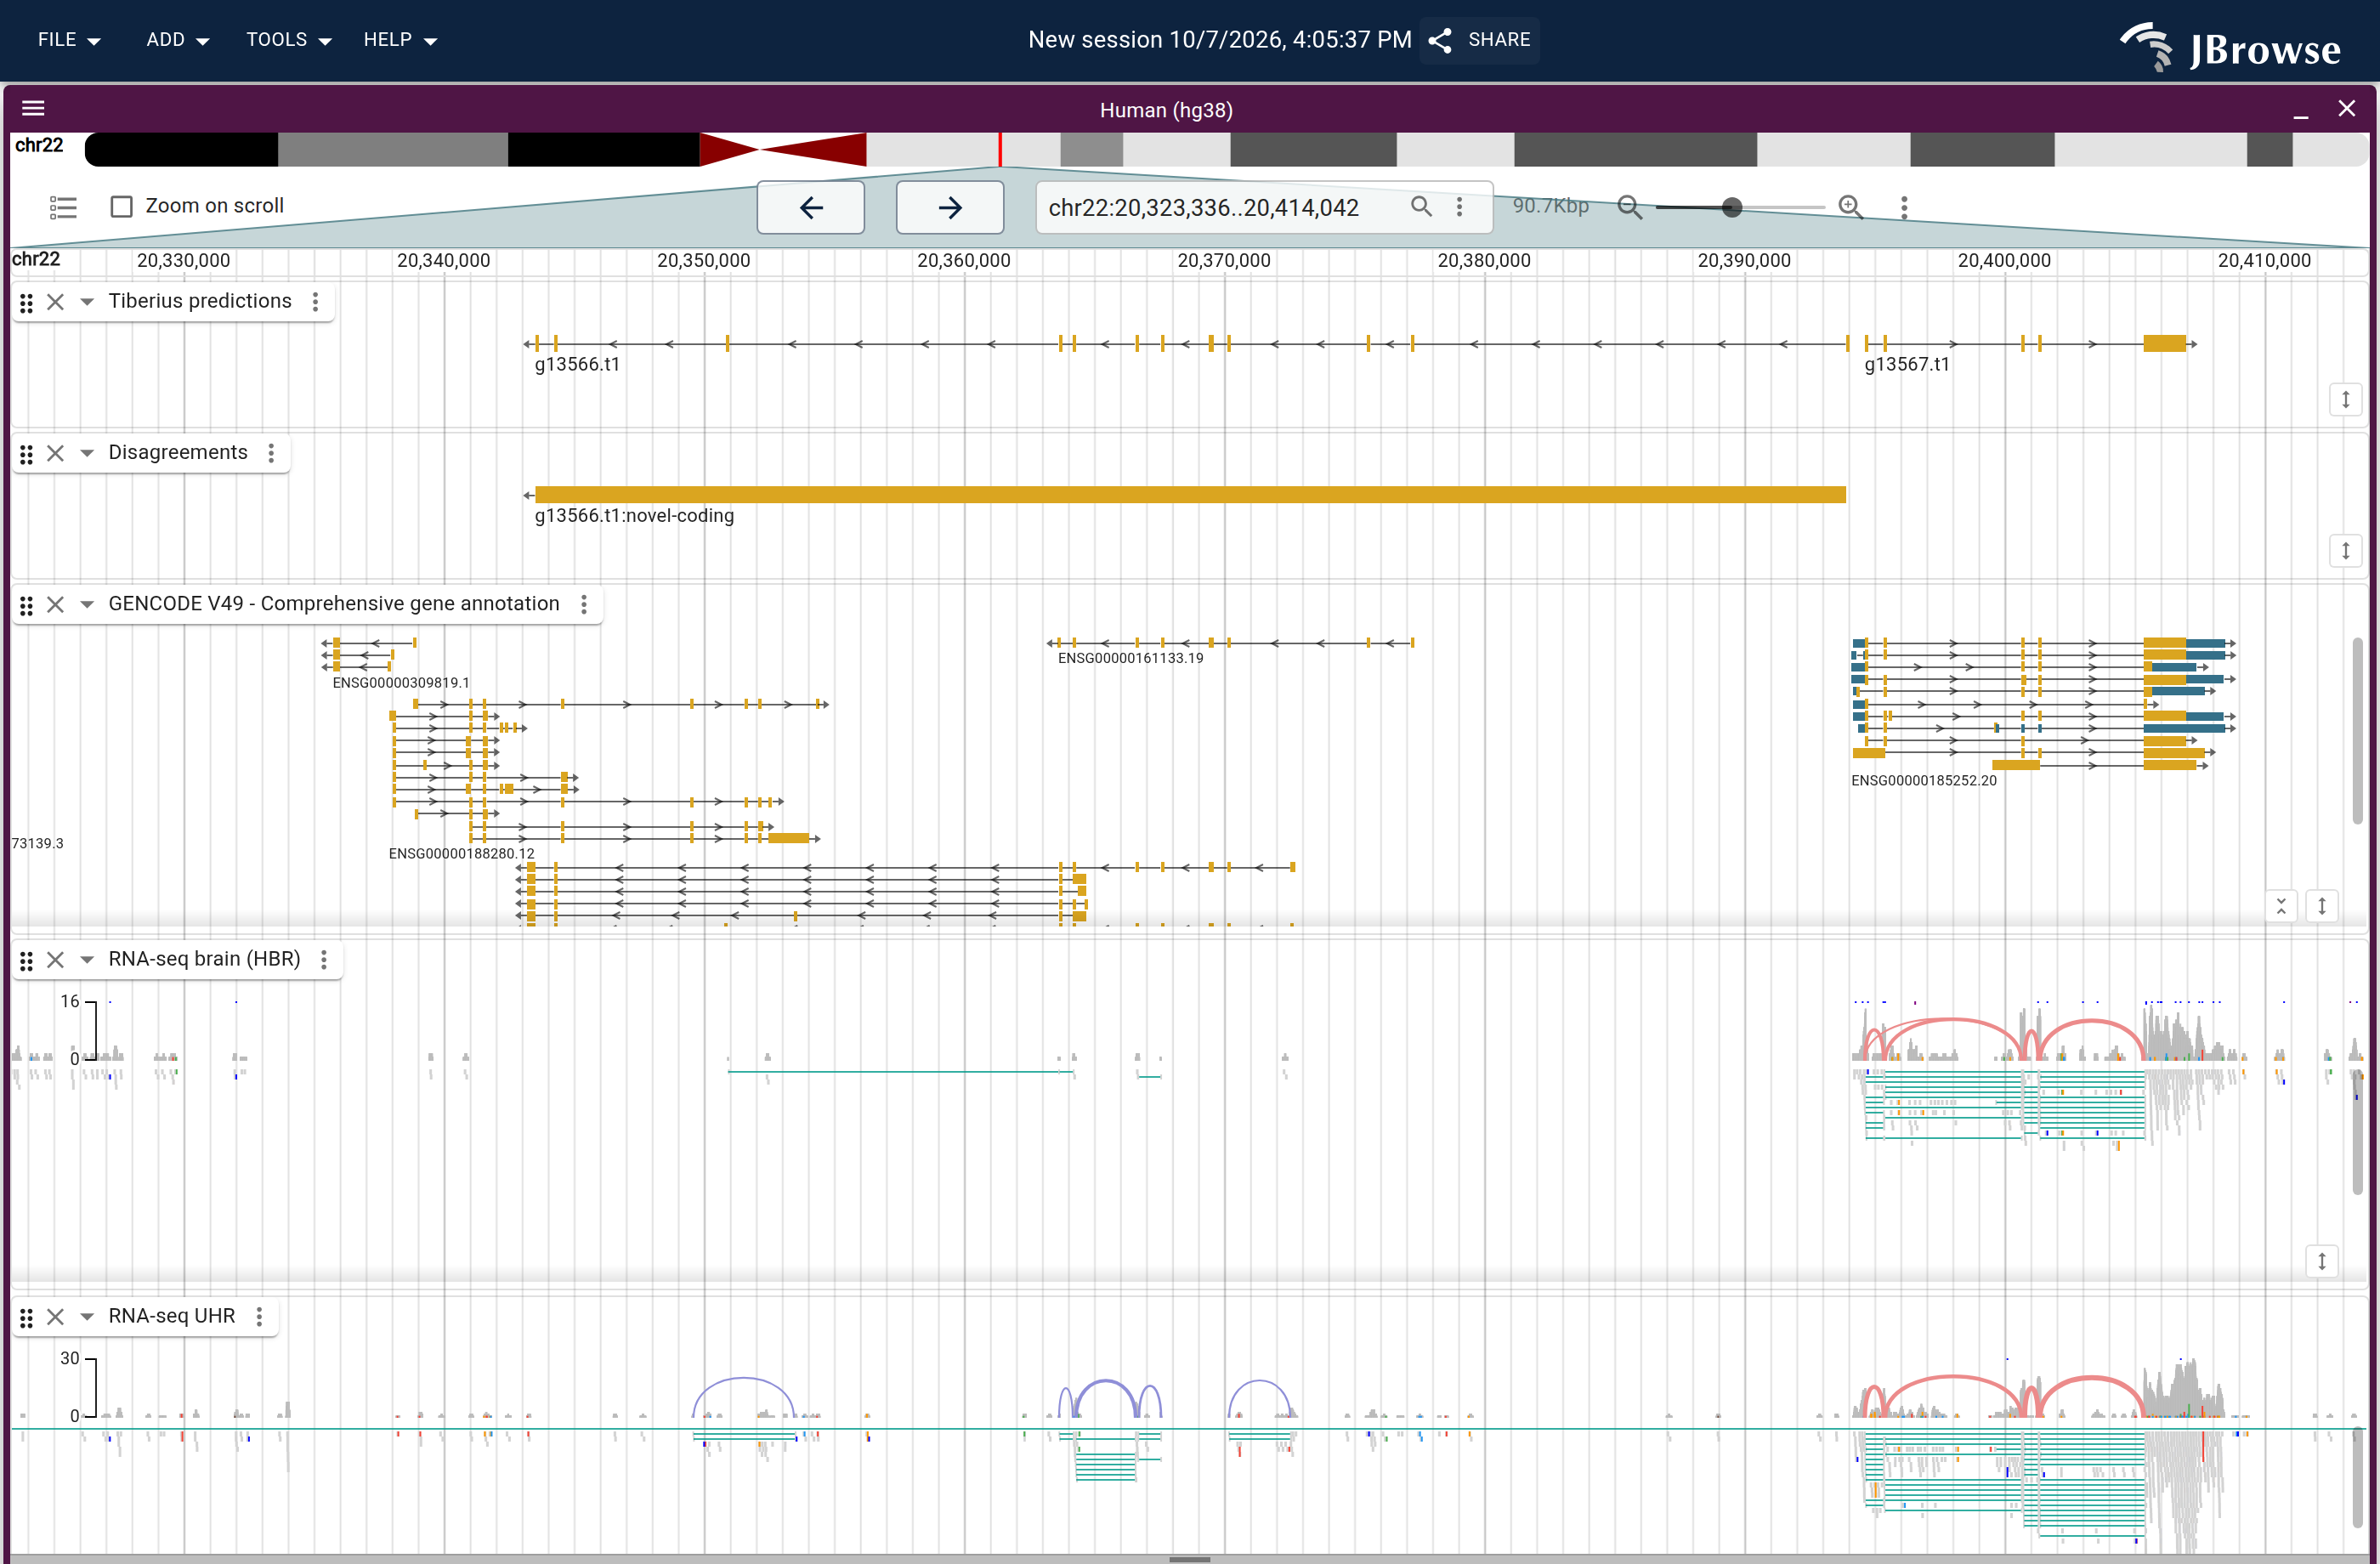
Task: Collapse the GENCODE V49 track arrow
Action: tap(87, 605)
